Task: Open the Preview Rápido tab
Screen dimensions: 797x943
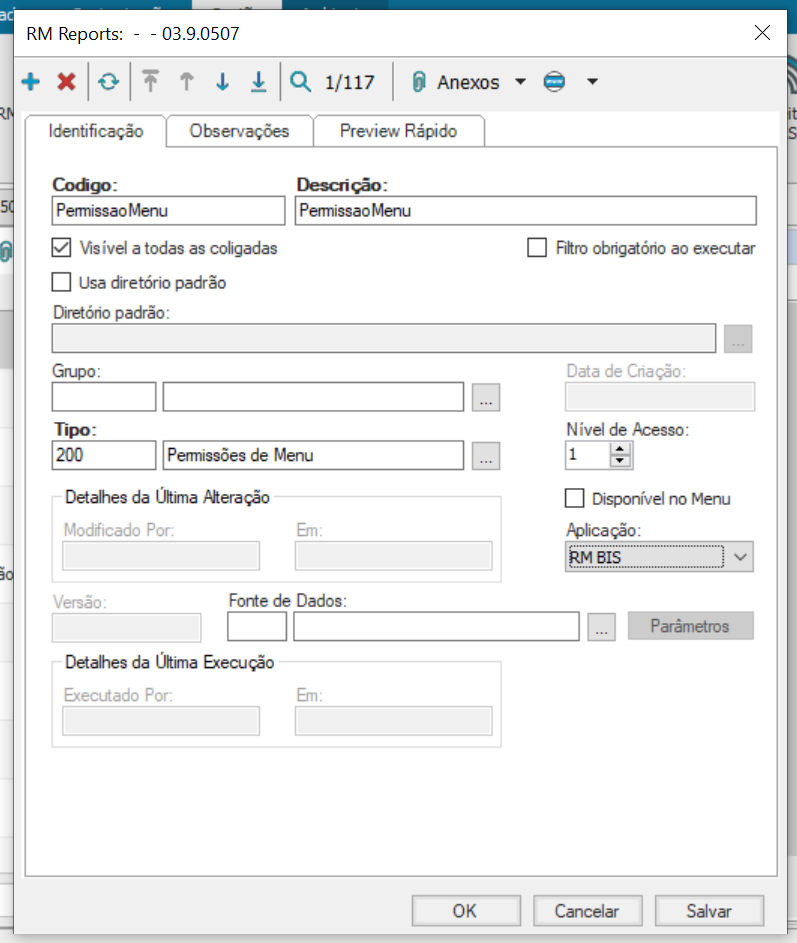Action: tap(398, 131)
